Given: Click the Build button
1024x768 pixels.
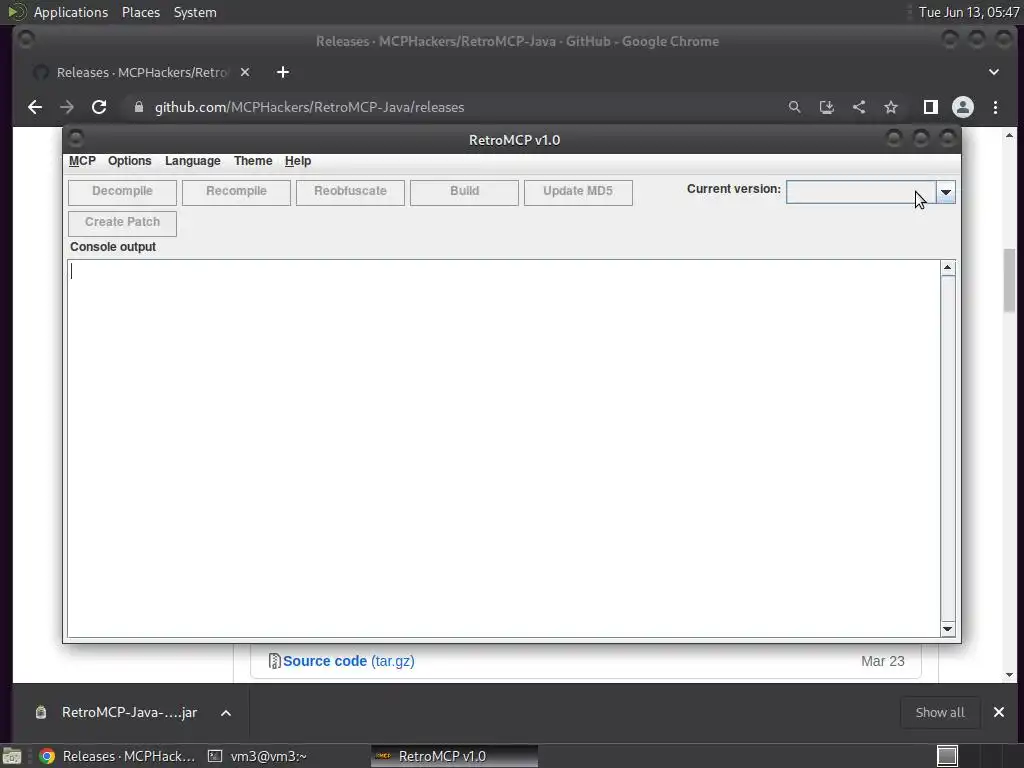Looking at the screenshot, I should (464, 192).
